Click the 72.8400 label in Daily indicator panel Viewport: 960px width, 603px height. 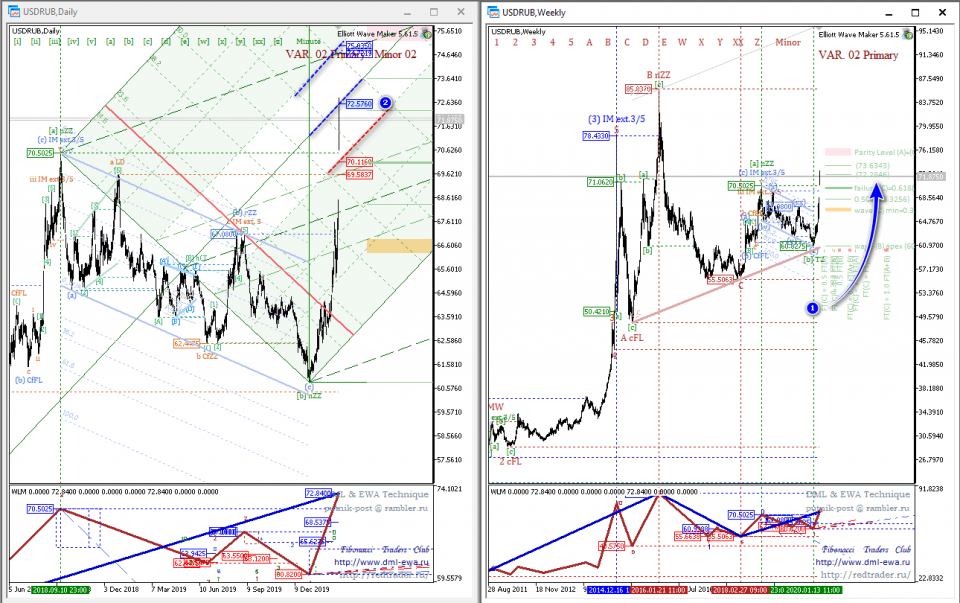[318, 493]
